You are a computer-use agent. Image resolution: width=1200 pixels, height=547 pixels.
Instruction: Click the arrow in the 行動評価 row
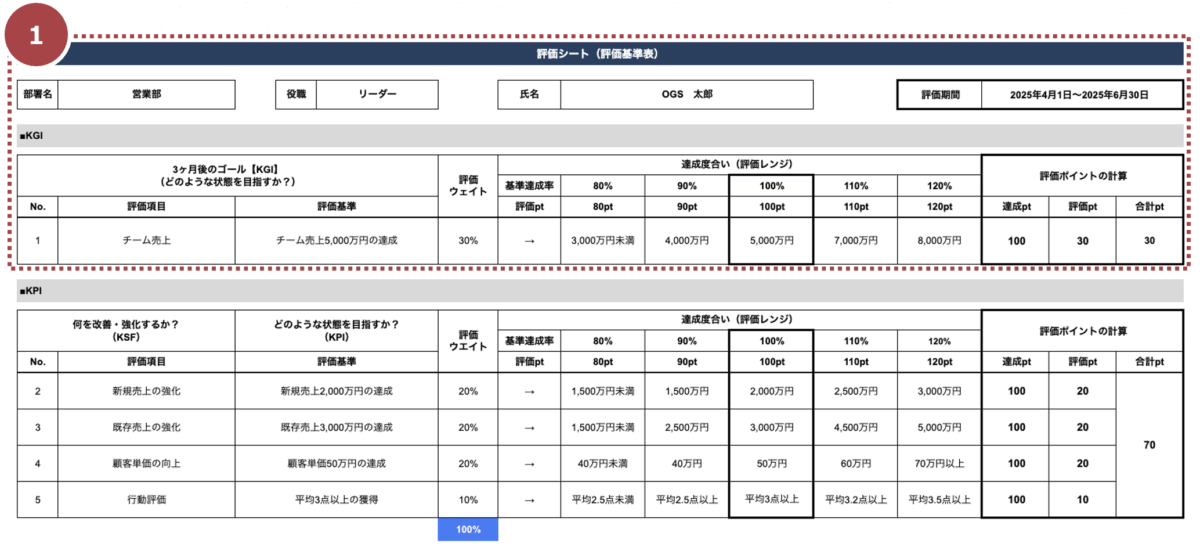pos(529,499)
